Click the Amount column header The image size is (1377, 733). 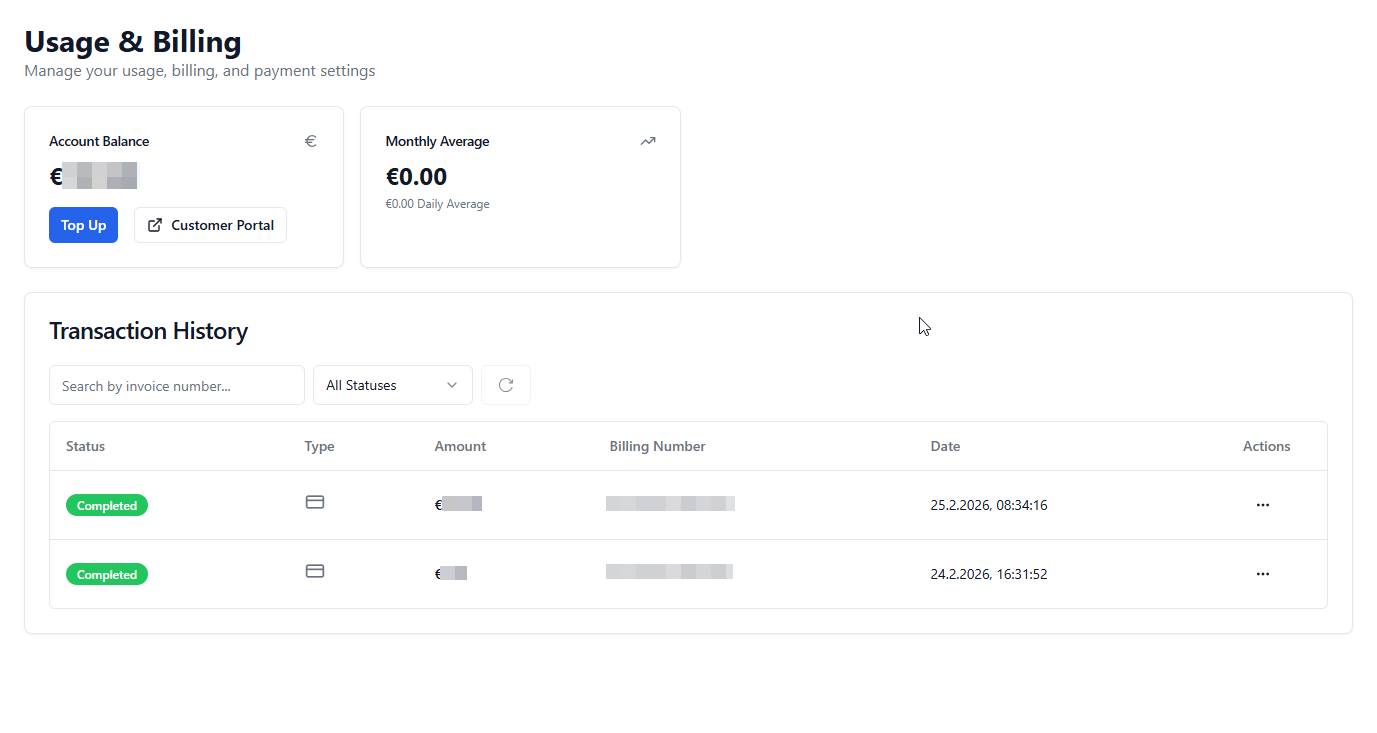tap(460, 446)
